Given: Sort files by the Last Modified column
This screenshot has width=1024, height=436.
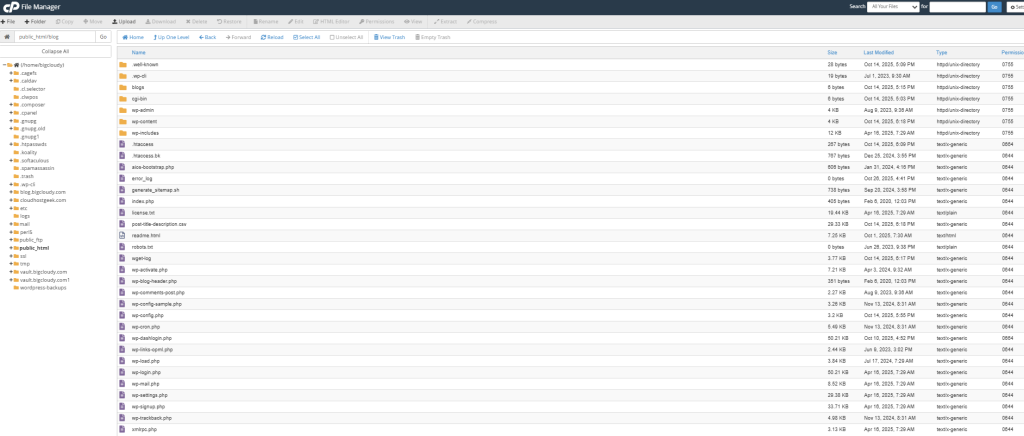Looking at the screenshot, I should click(878, 52).
